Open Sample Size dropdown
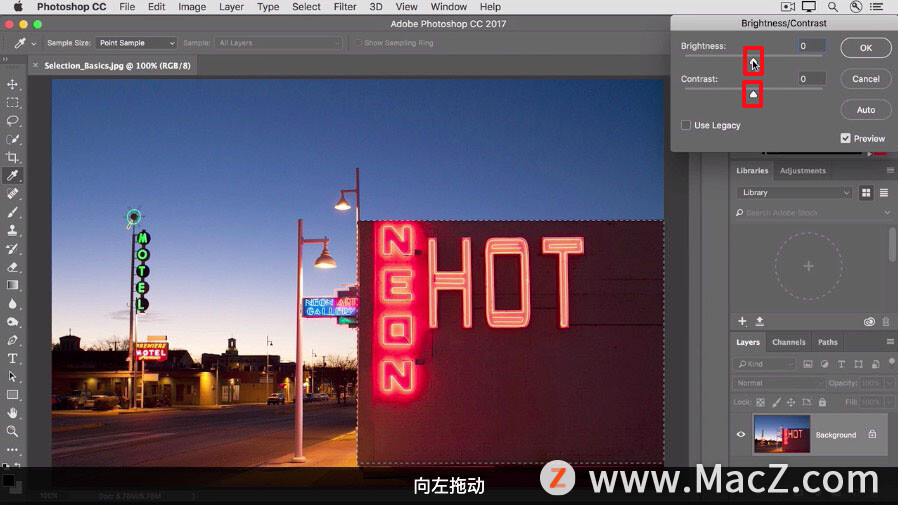 pyautogui.click(x=136, y=43)
